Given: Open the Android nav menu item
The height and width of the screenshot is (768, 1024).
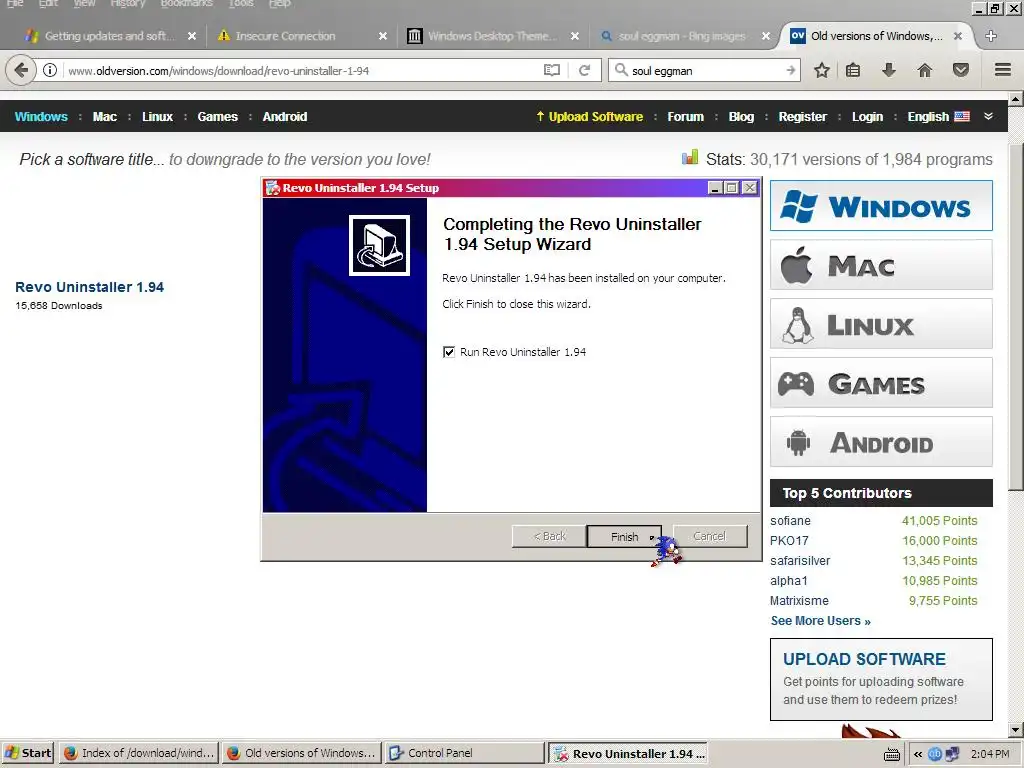Looking at the screenshot, I should point(285,116).
